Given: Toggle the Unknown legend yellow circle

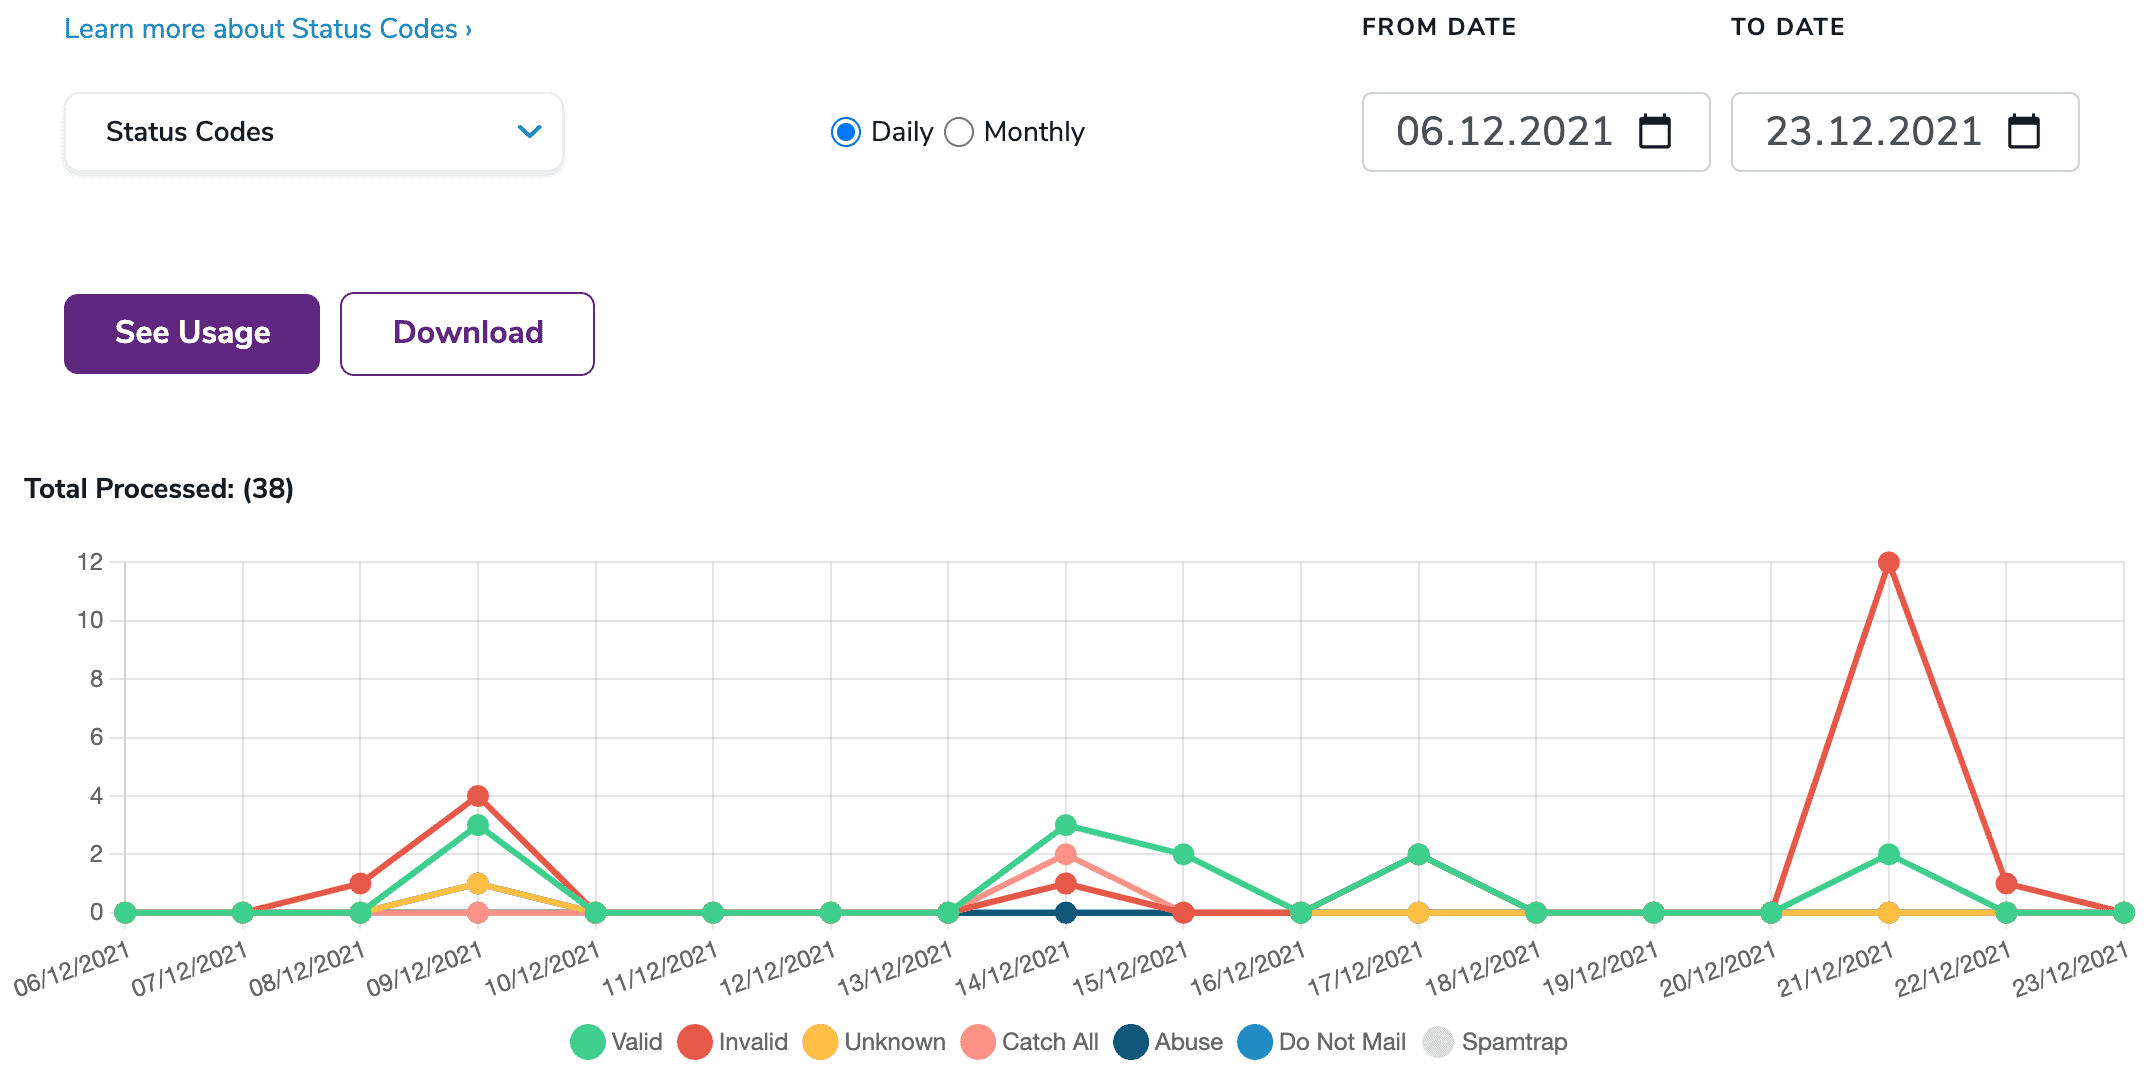Looking at the screenshot, I should point(820,1042).
